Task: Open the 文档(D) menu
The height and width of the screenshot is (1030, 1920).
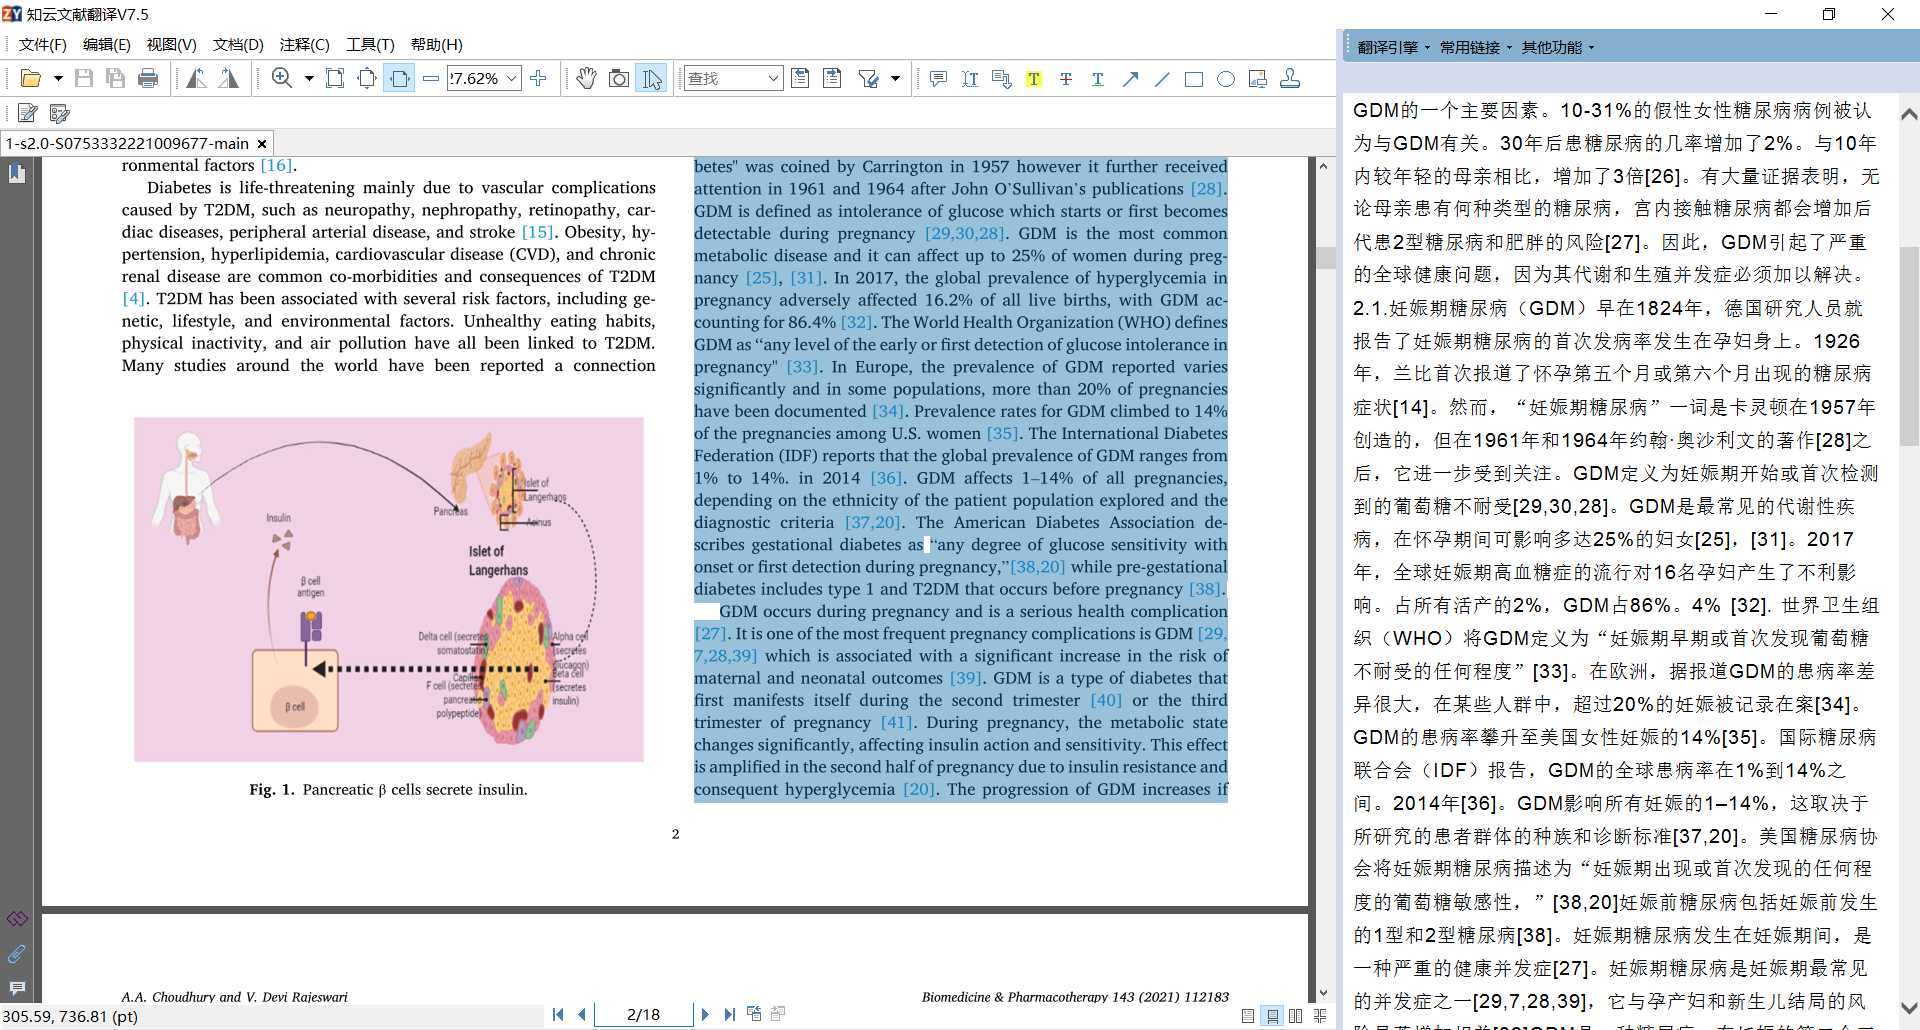Action: point(238,45)
